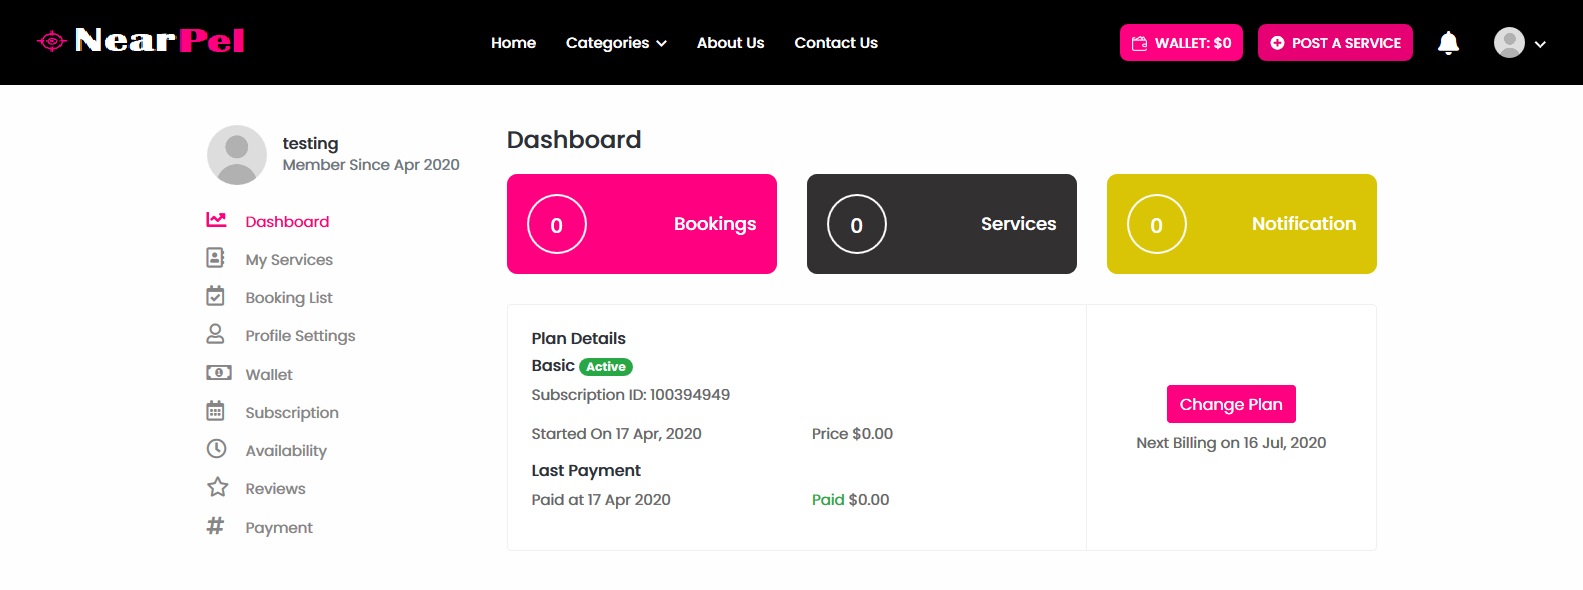Click the Profile Settings user icon

pos(215,334)
